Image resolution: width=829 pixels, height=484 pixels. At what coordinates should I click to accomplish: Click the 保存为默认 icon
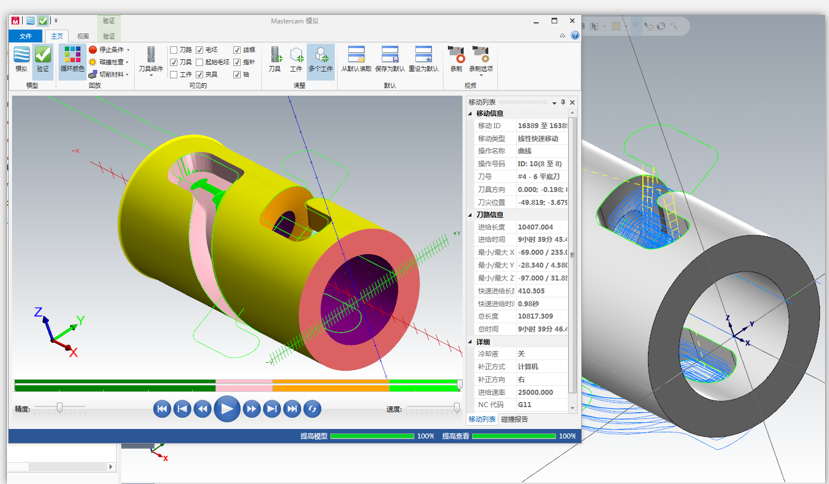click(390, 58)
